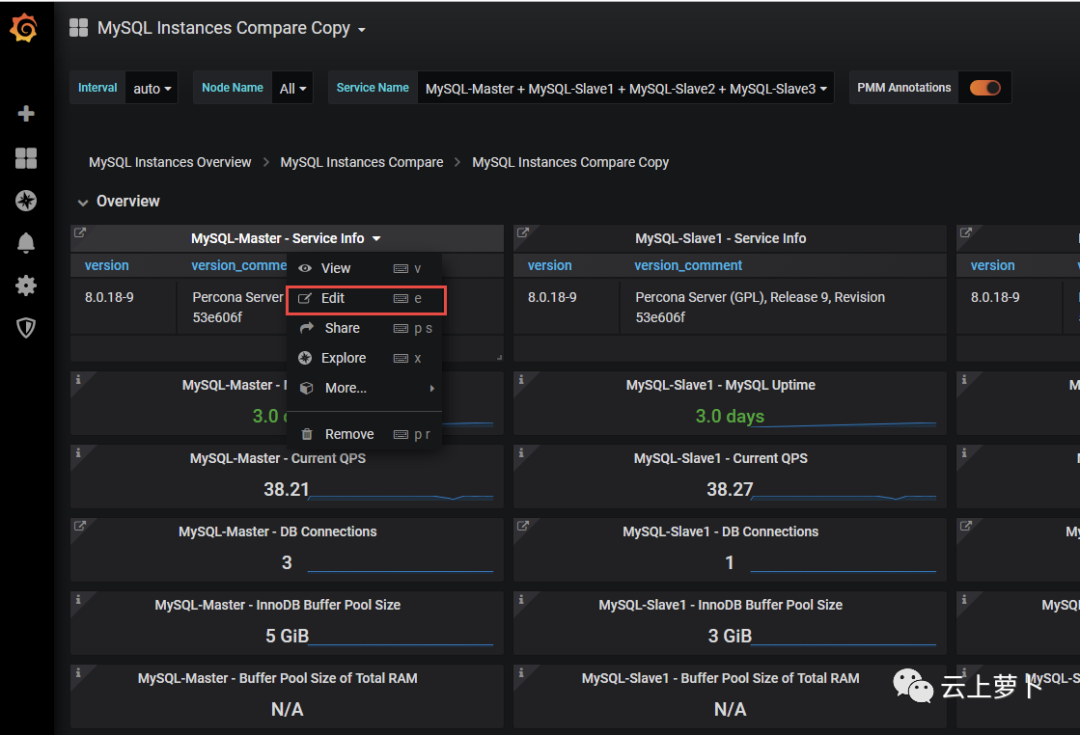Click the info icon on MySQL-Master Current QPS
This screenshot has width=1080, height=735.
(x=79, y=453)
